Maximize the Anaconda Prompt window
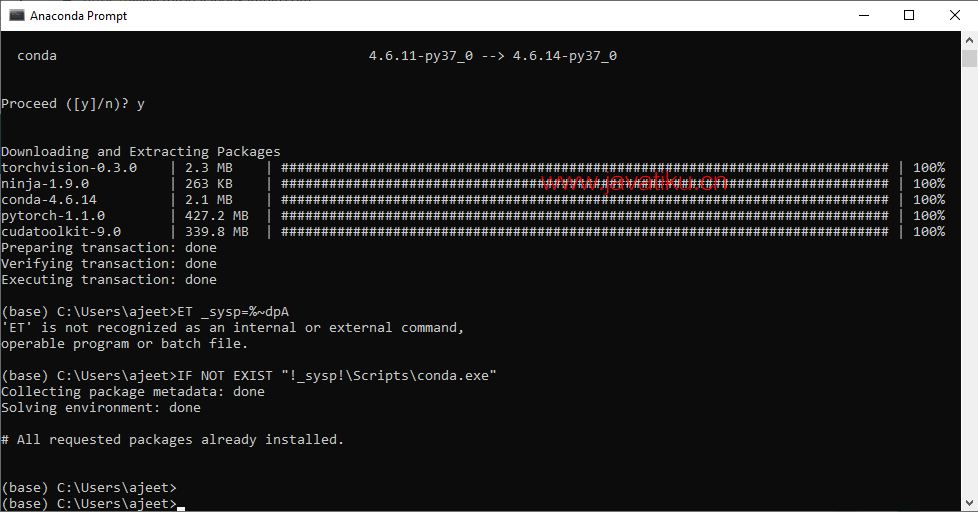978x512 pixels. 909,15
